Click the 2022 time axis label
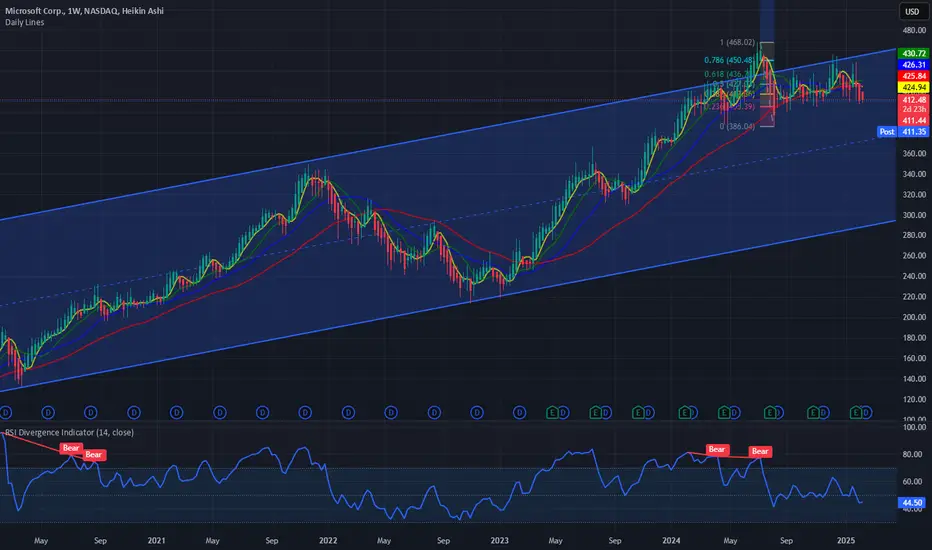 coord(328,540)
